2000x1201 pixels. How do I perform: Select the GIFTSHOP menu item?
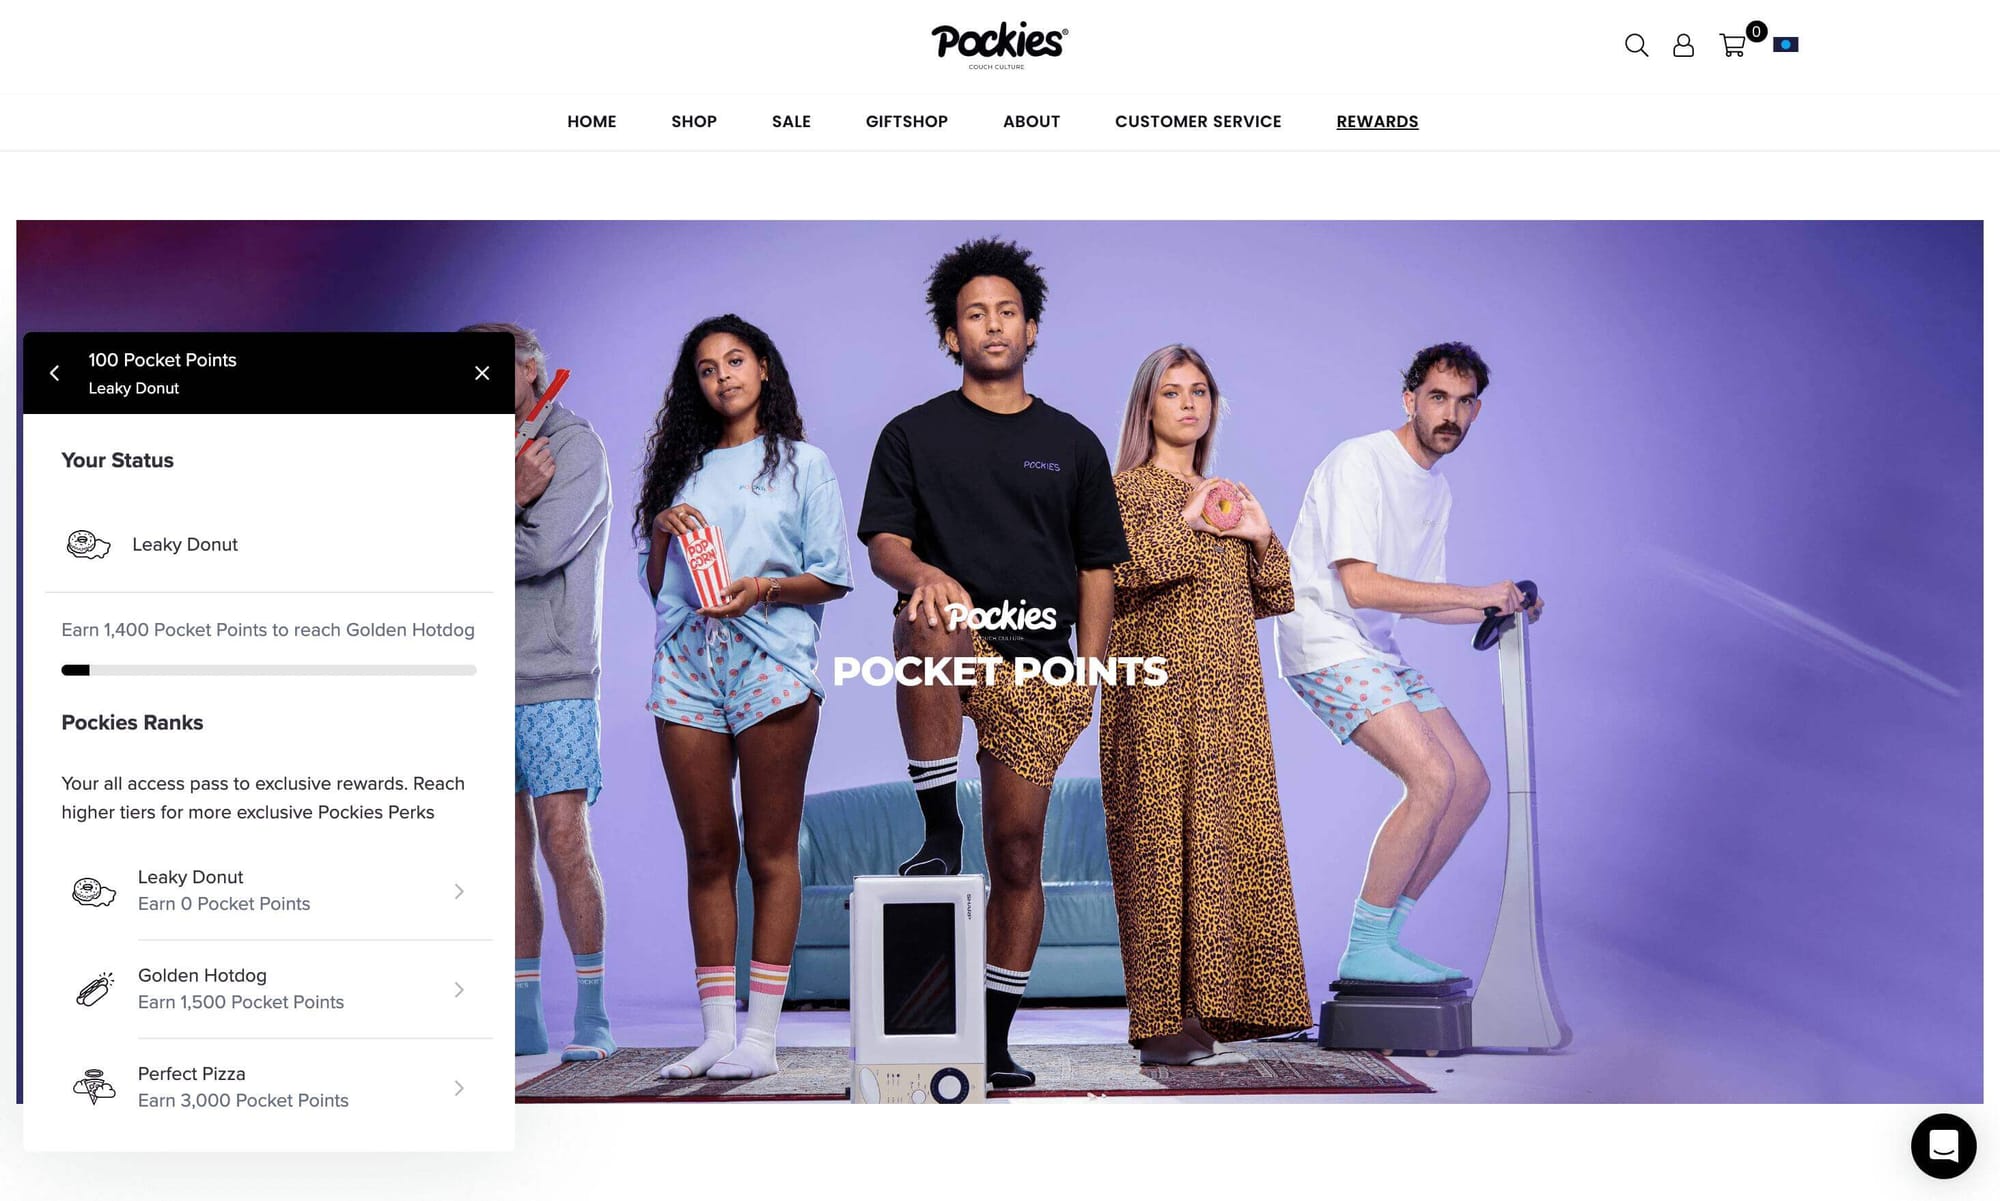pyautogui.click(x=906, y=120)
